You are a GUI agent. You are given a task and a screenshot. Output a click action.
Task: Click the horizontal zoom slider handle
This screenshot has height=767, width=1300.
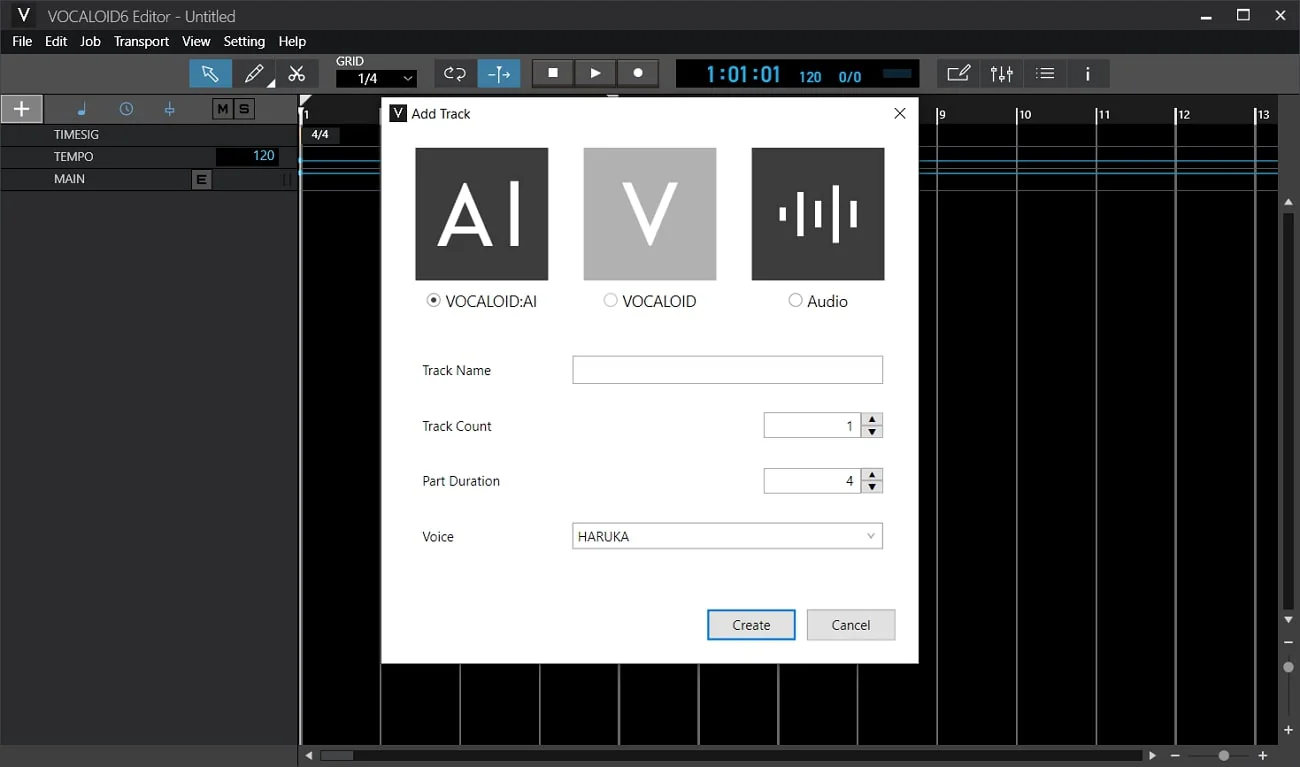click(1224, 756)
